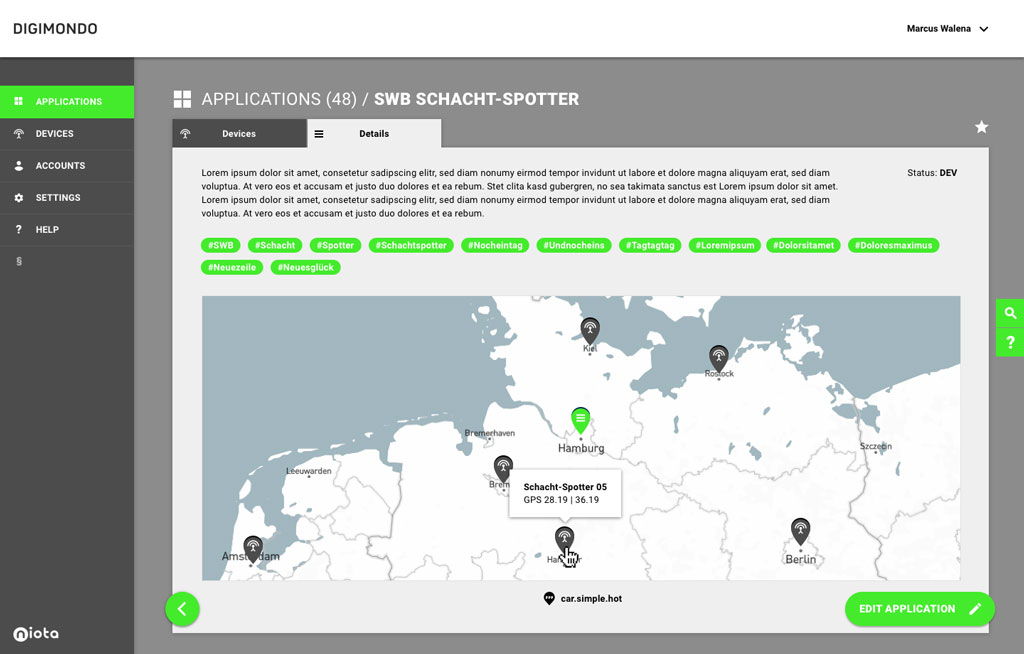Select the Details tab
This screenshot has width=1024, height=654.
(x=374, y=133)
